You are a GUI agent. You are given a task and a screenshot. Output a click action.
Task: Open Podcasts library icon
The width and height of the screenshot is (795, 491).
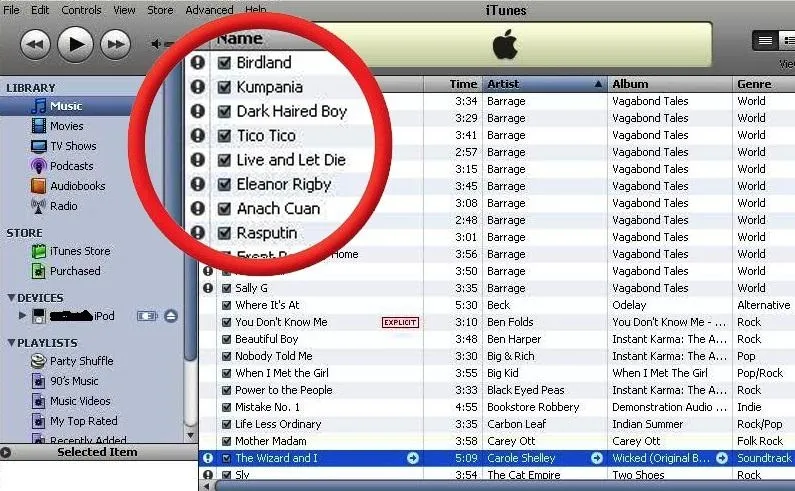point(39,166)
